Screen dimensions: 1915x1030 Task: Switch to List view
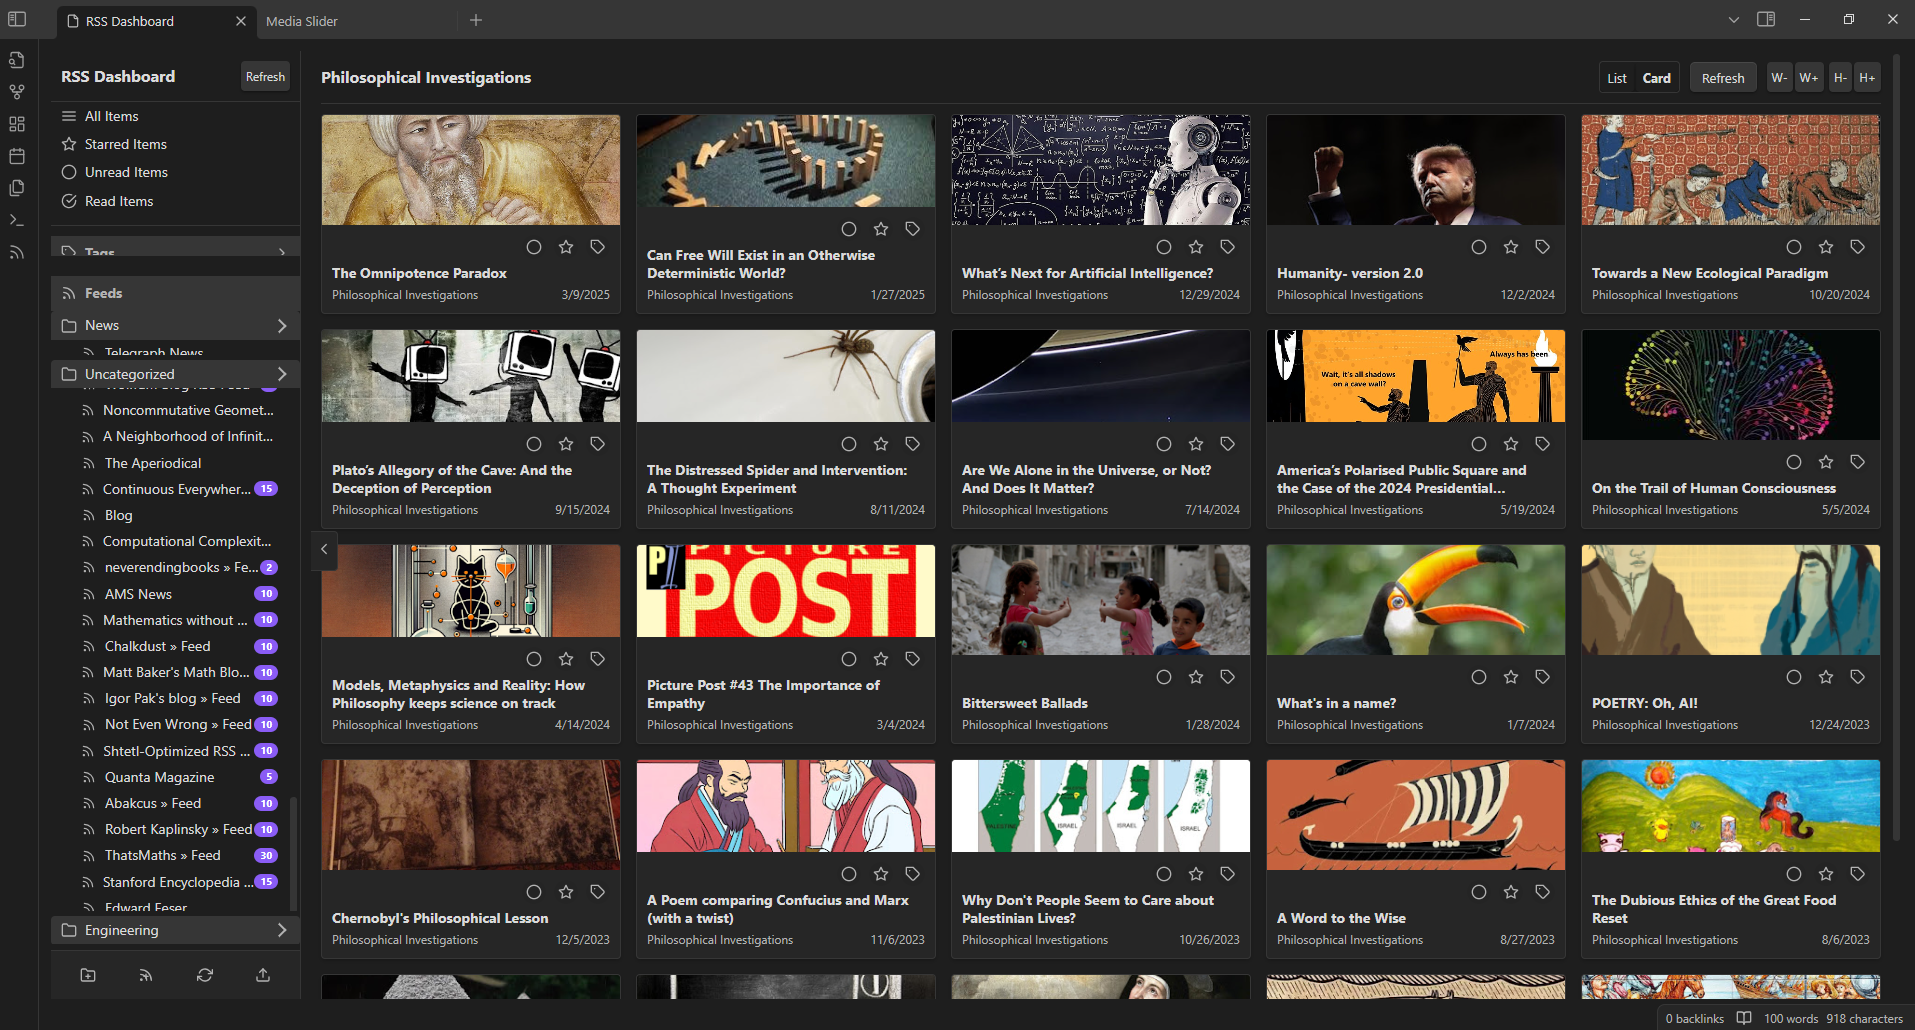click(x=1616, y=78)
